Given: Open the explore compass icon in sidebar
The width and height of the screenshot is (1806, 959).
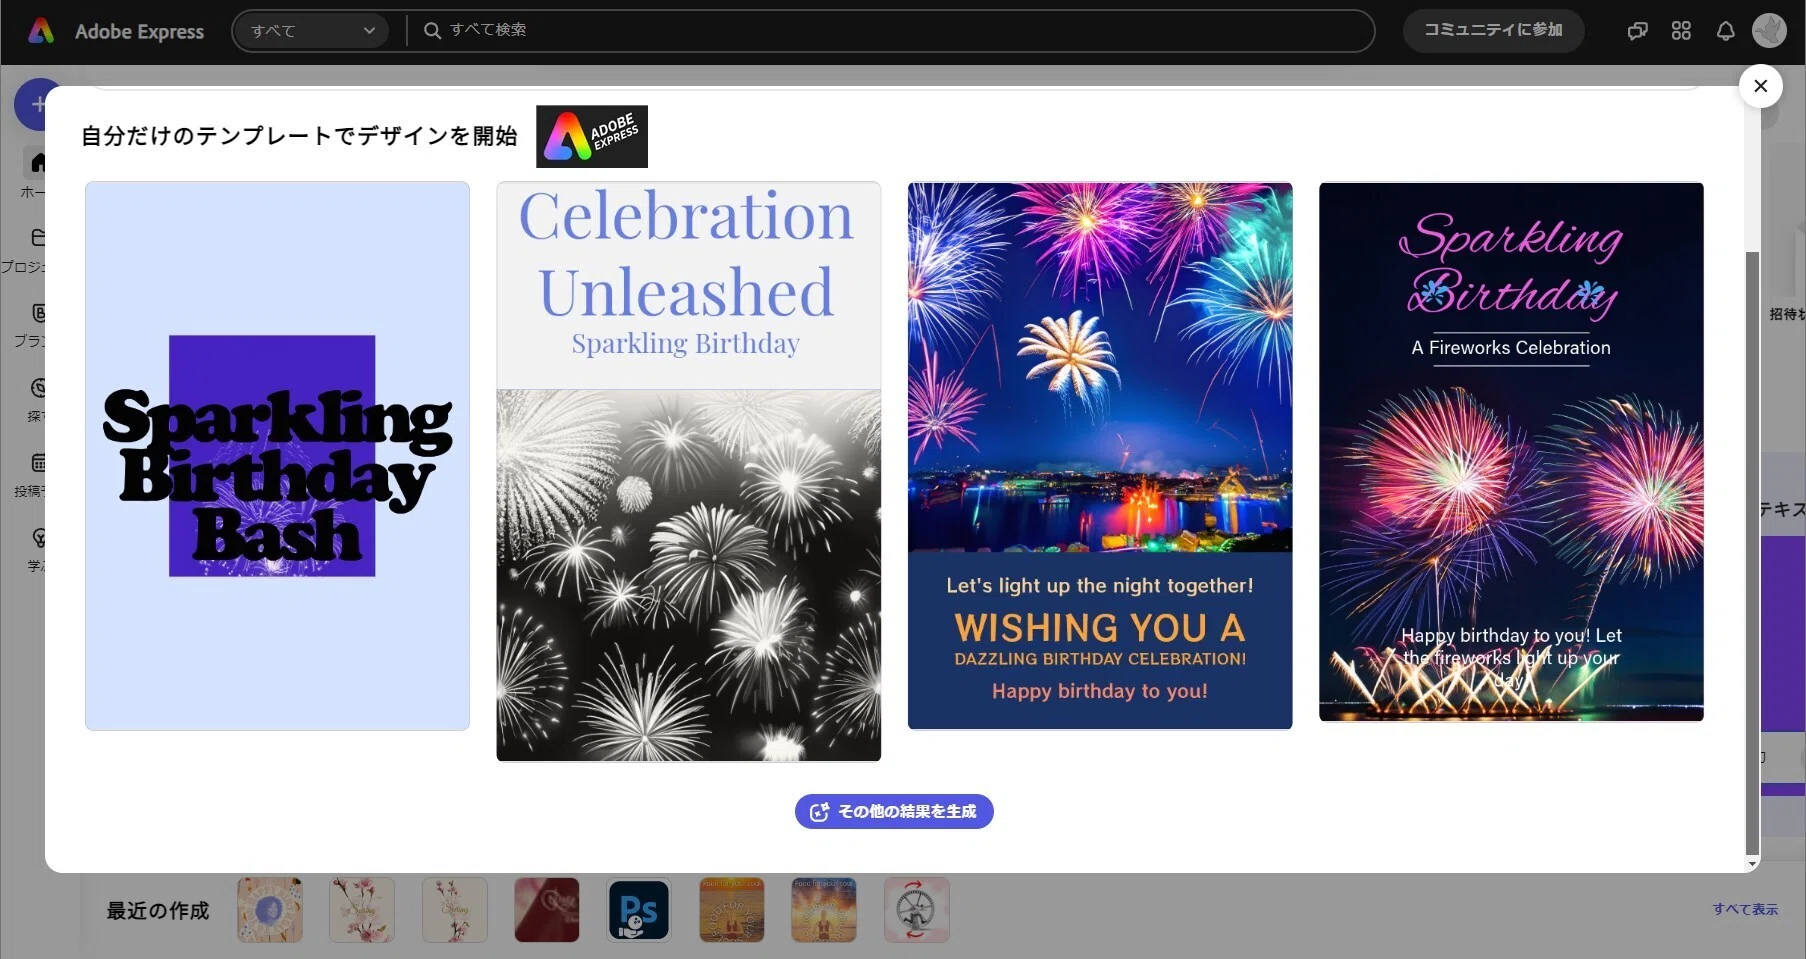Looking at the screenshot, I should point(38,388).
